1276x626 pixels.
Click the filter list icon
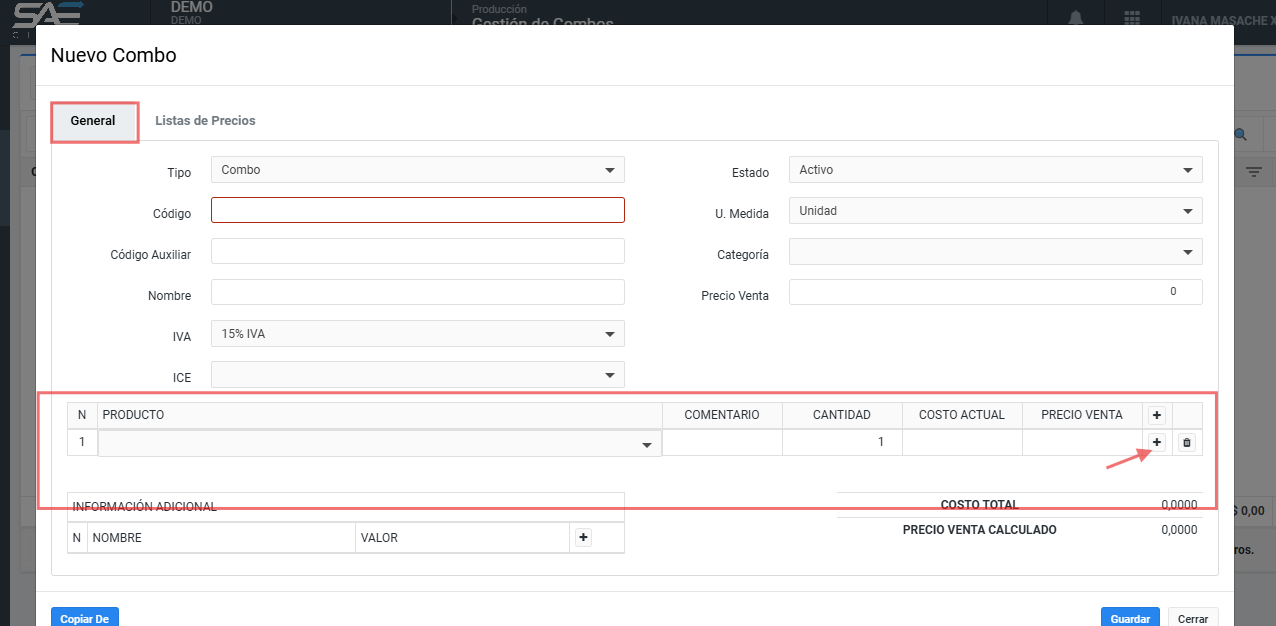pyautogui.click(x=1253, y=172)
